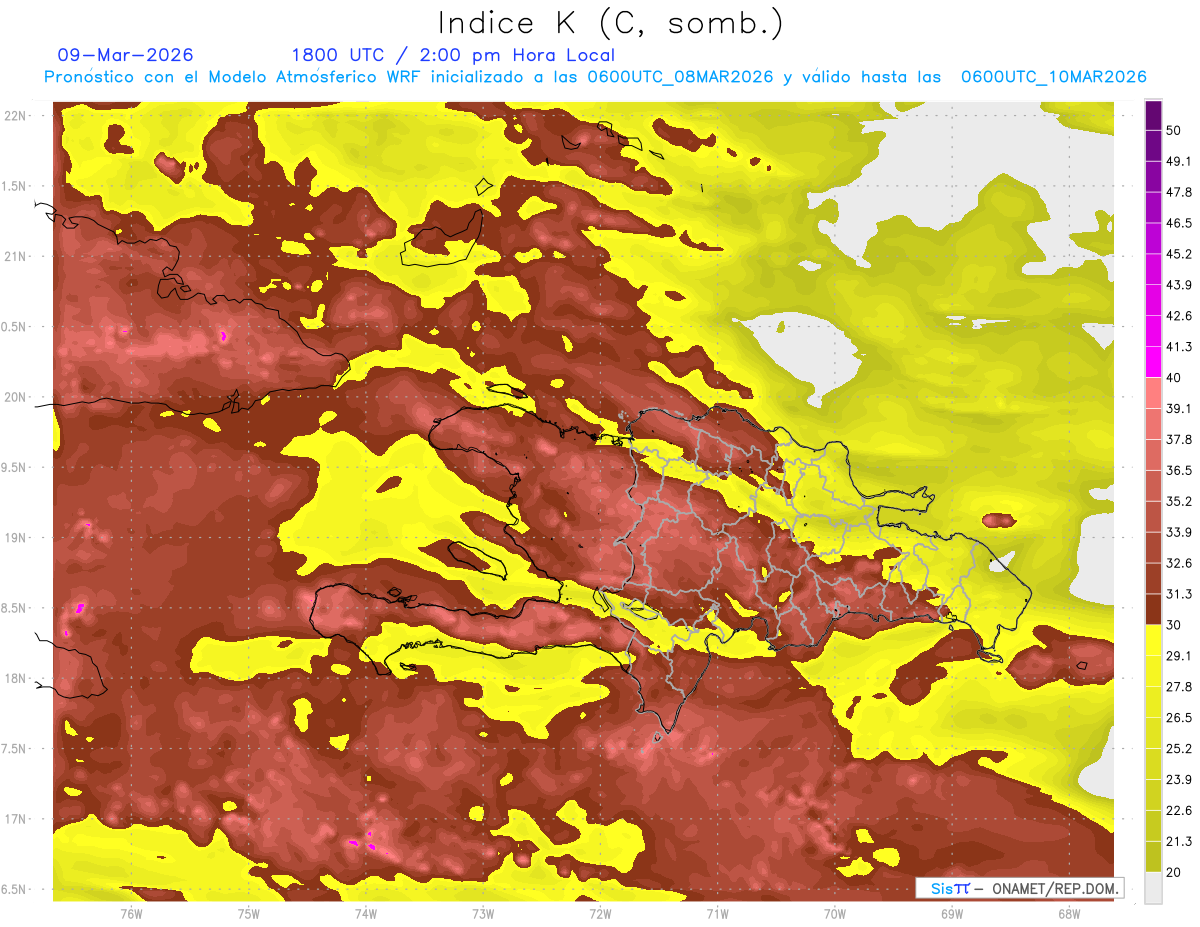The width and height of the screenshot is (1200, 927).
Task: Click the "9.5N" latitude label
Action: coord(15,467)
